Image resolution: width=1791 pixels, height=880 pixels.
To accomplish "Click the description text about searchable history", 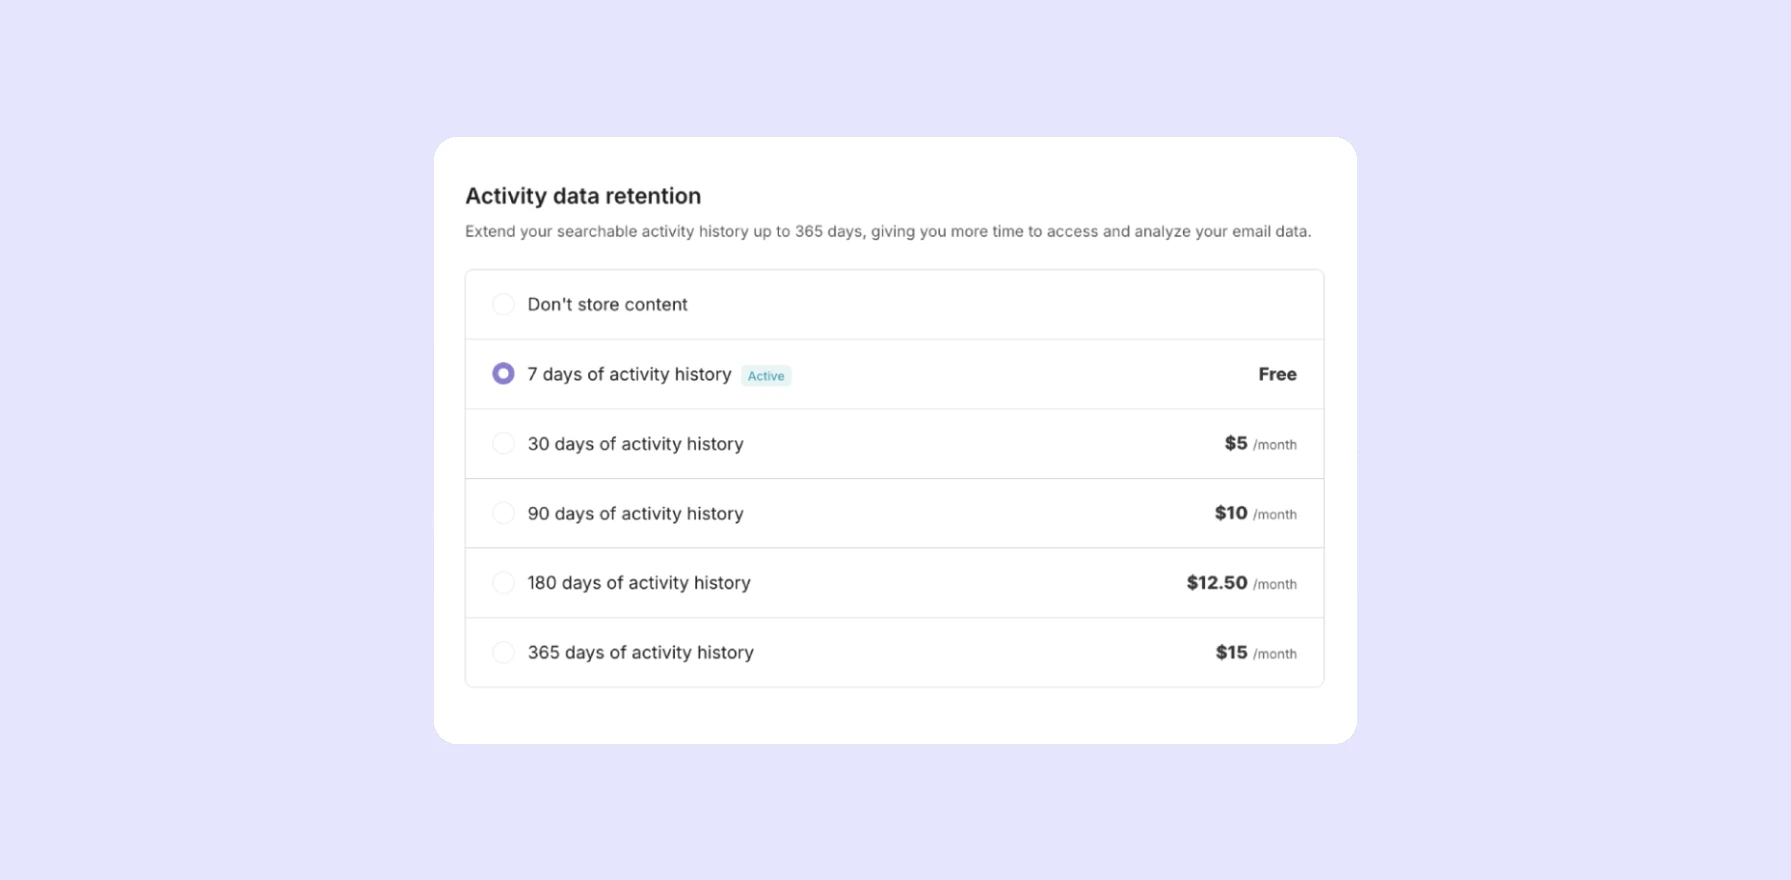I will (887, 231).
